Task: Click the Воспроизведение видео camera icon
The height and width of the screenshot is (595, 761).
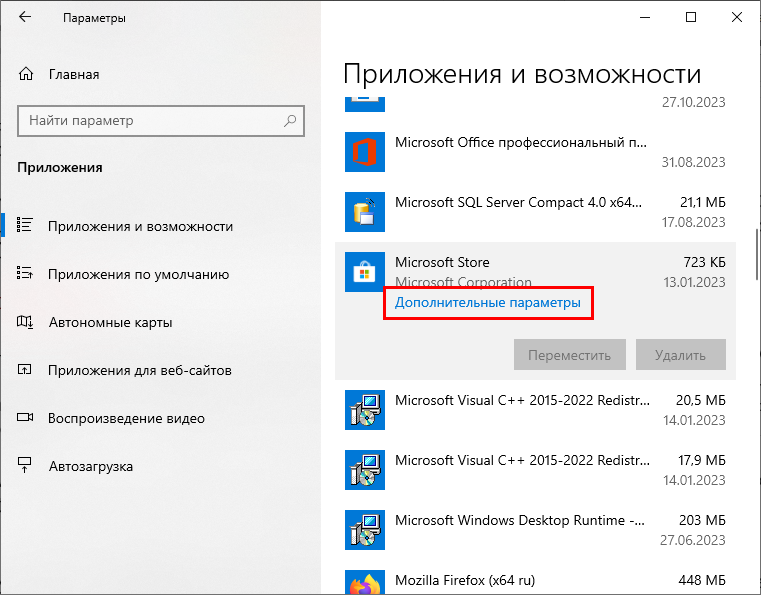Action: (x=25, y=417)
